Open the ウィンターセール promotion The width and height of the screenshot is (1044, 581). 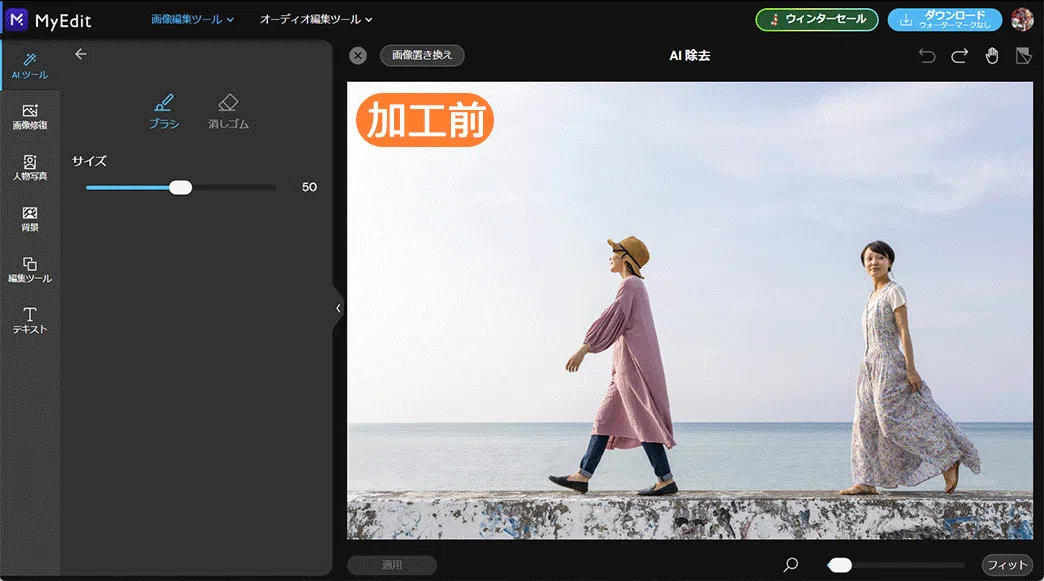tap(816, 18)
